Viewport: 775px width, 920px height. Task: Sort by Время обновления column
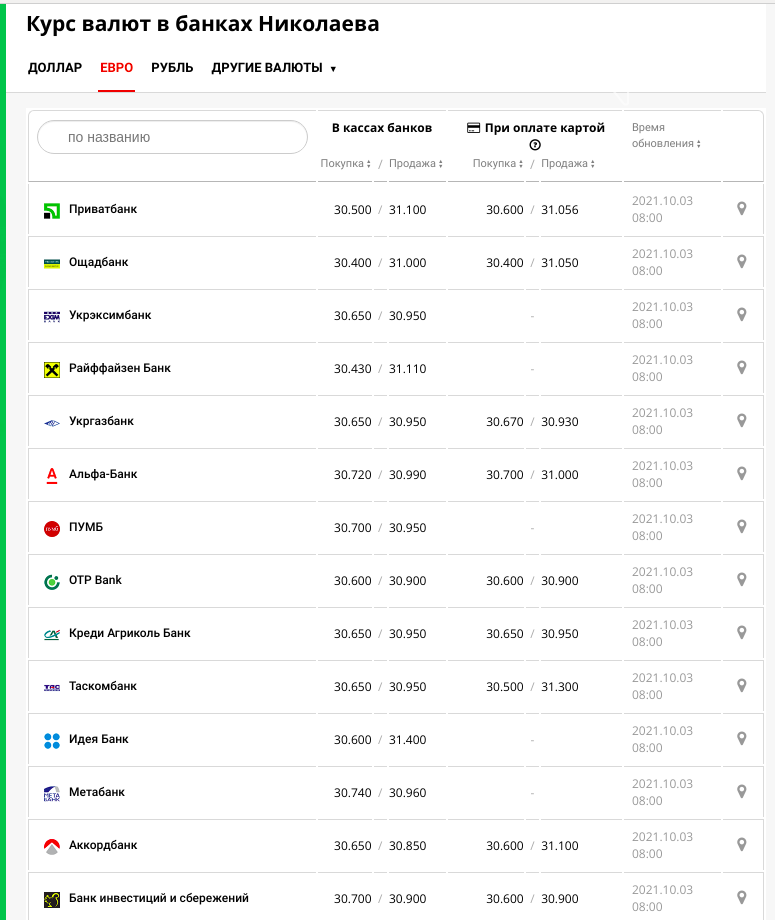pyautogui.click(x=666, y=136)
